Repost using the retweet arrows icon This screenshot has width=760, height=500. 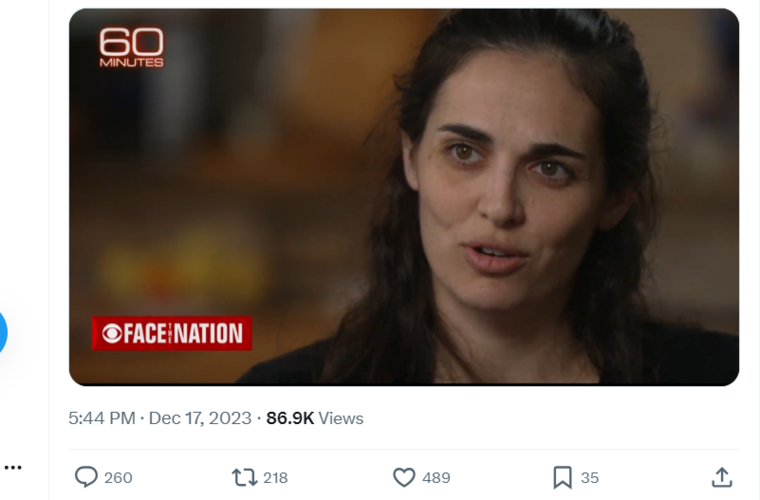coord(244,477)
